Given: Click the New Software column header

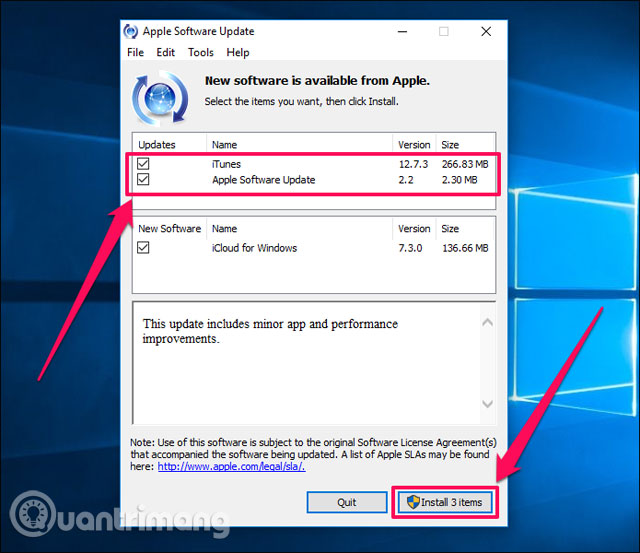Looking at the screenshot, I should pos(170,229).
